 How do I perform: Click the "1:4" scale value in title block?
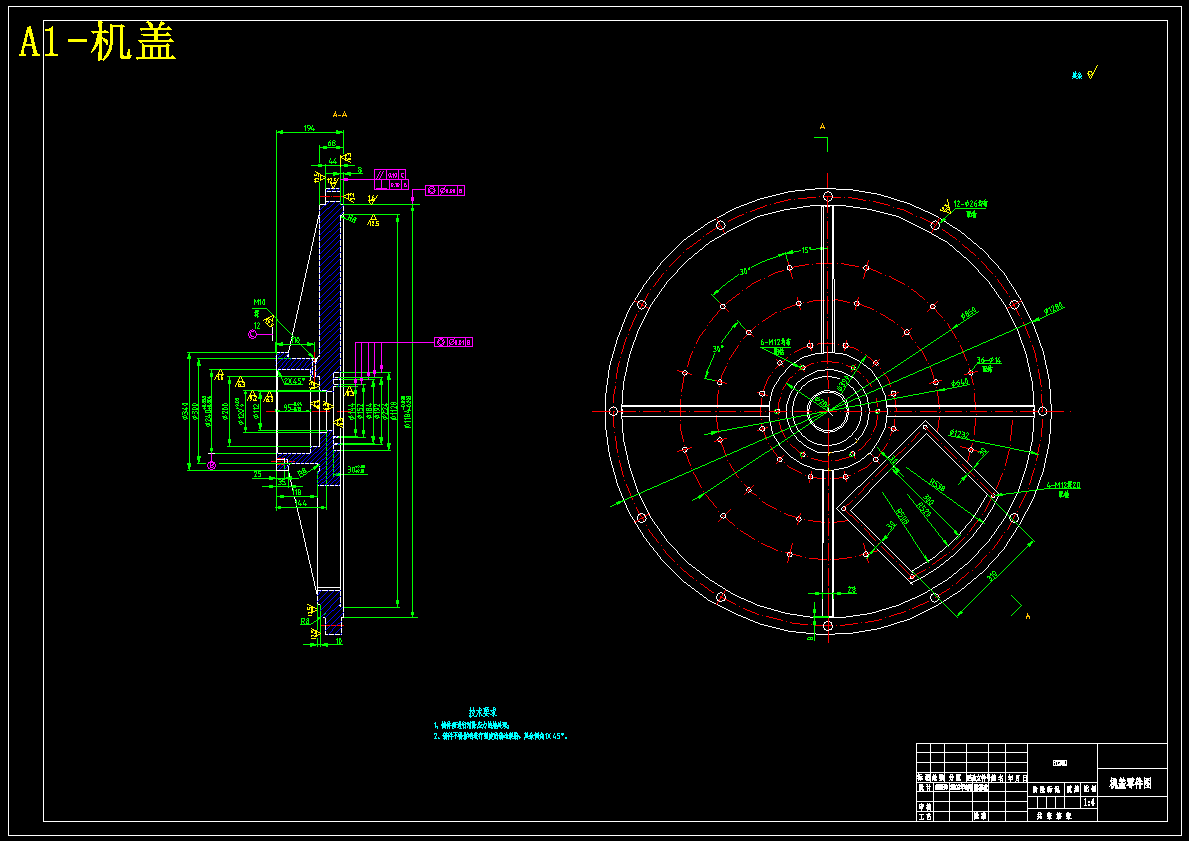tap(1089, 802)
